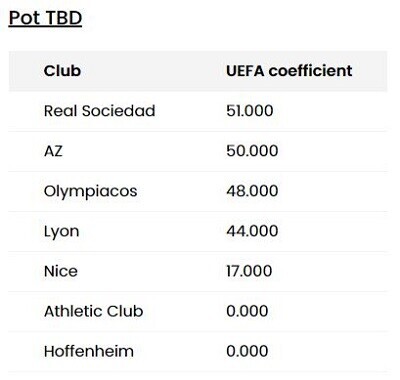
Task: Click Real Sociedad's 51.000 coefficient
Action: [250, 111]
